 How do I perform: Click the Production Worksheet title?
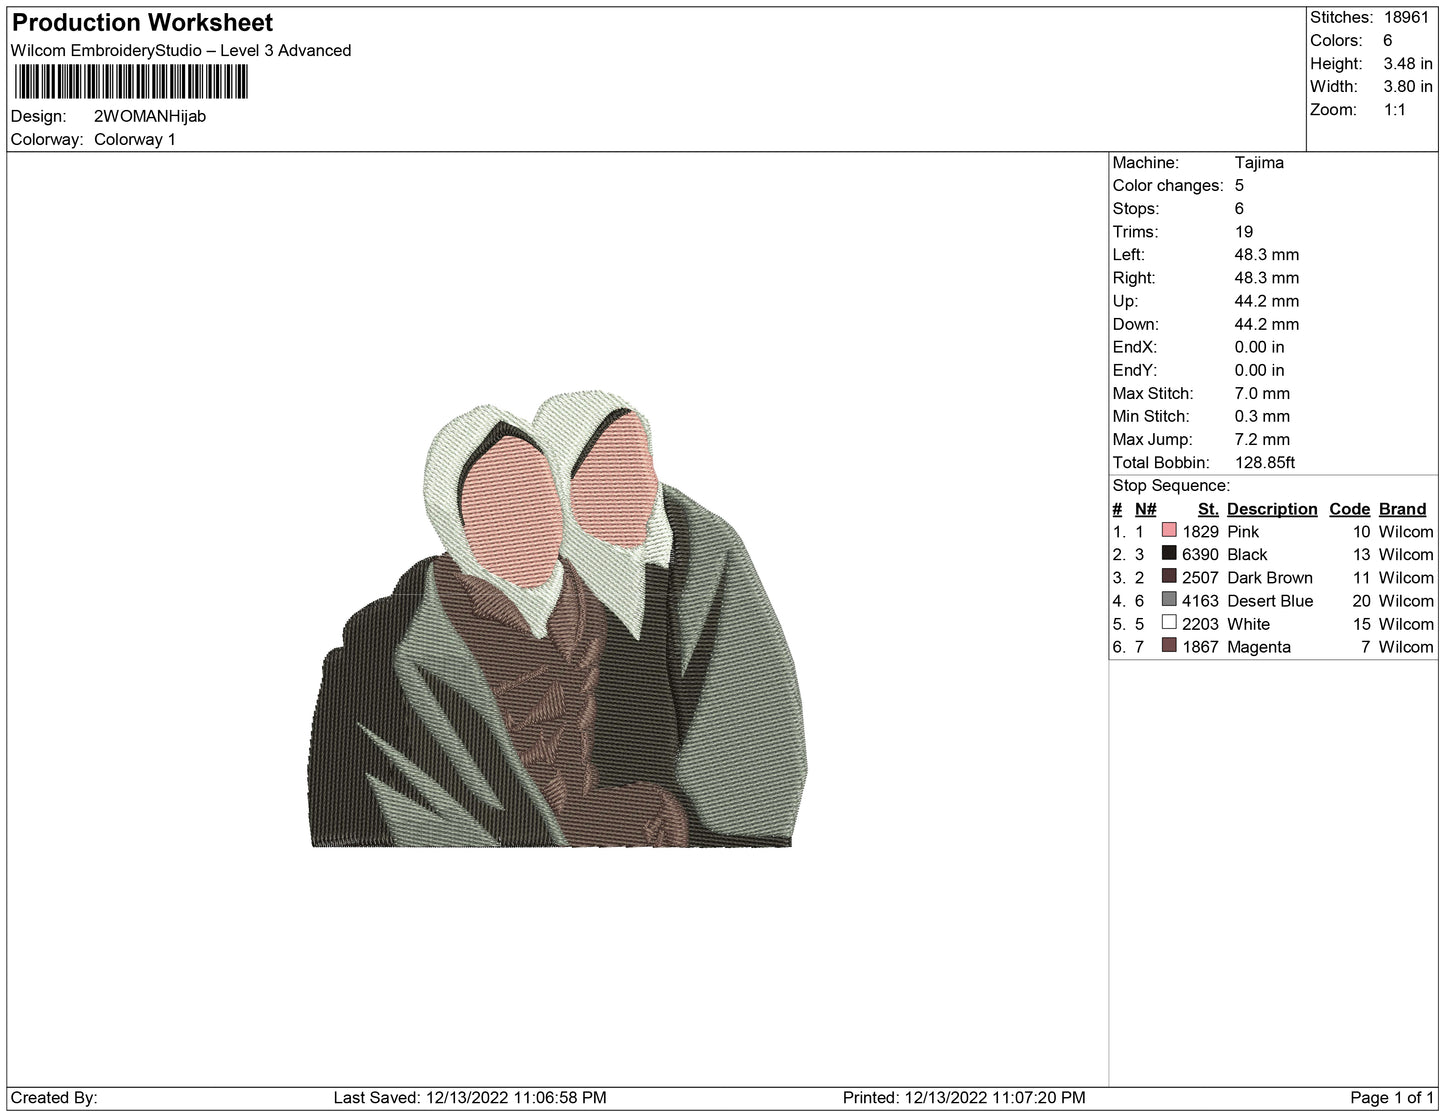(143, 22)
